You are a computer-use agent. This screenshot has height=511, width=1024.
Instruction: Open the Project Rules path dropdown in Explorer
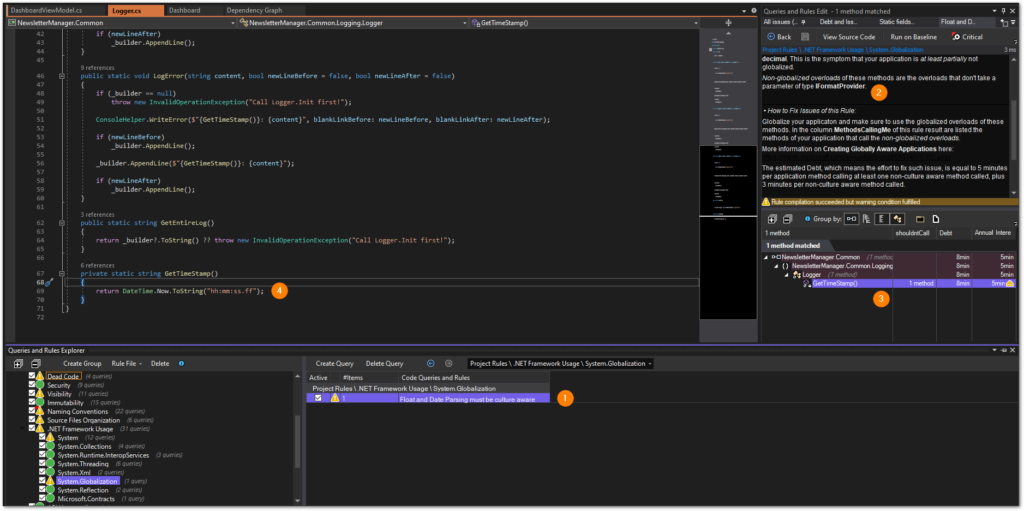pyautogui.click(x=562, y=363)
